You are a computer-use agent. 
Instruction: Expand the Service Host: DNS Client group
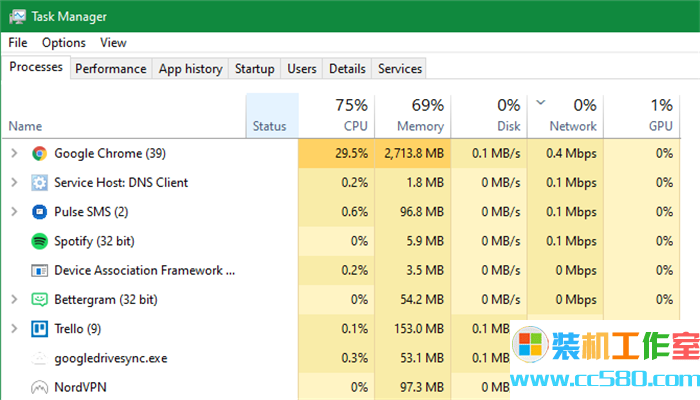click(x=14, y=183)
